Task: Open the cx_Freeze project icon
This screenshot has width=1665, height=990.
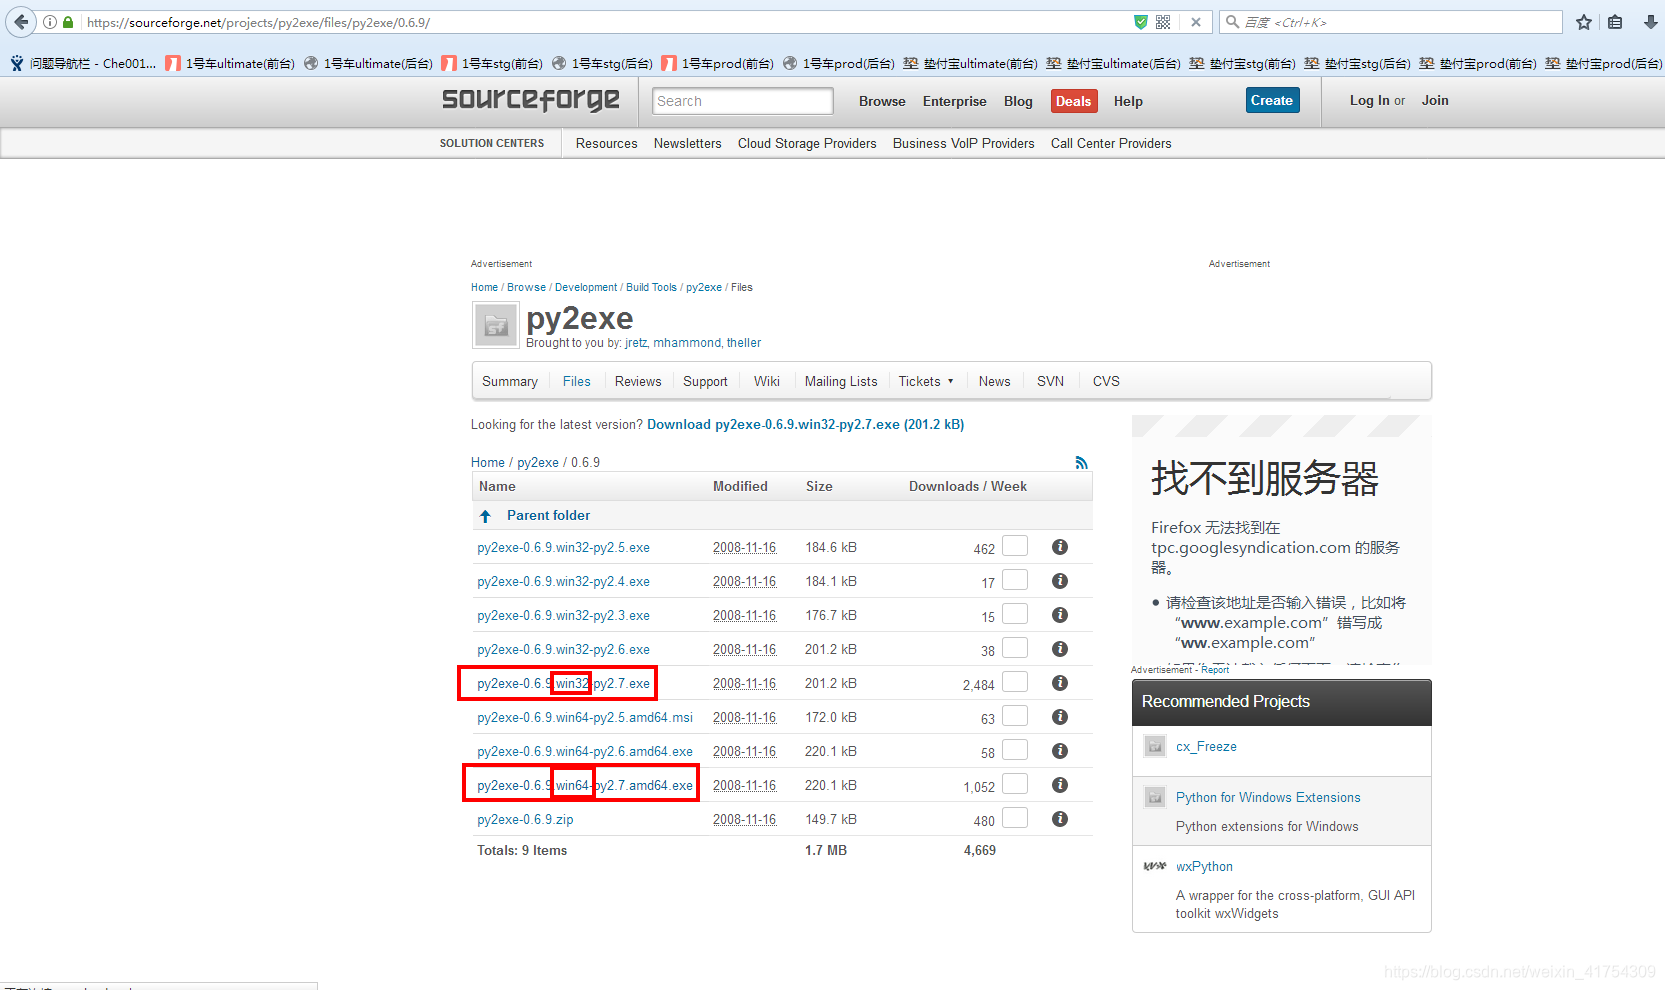Action: 1155,746
